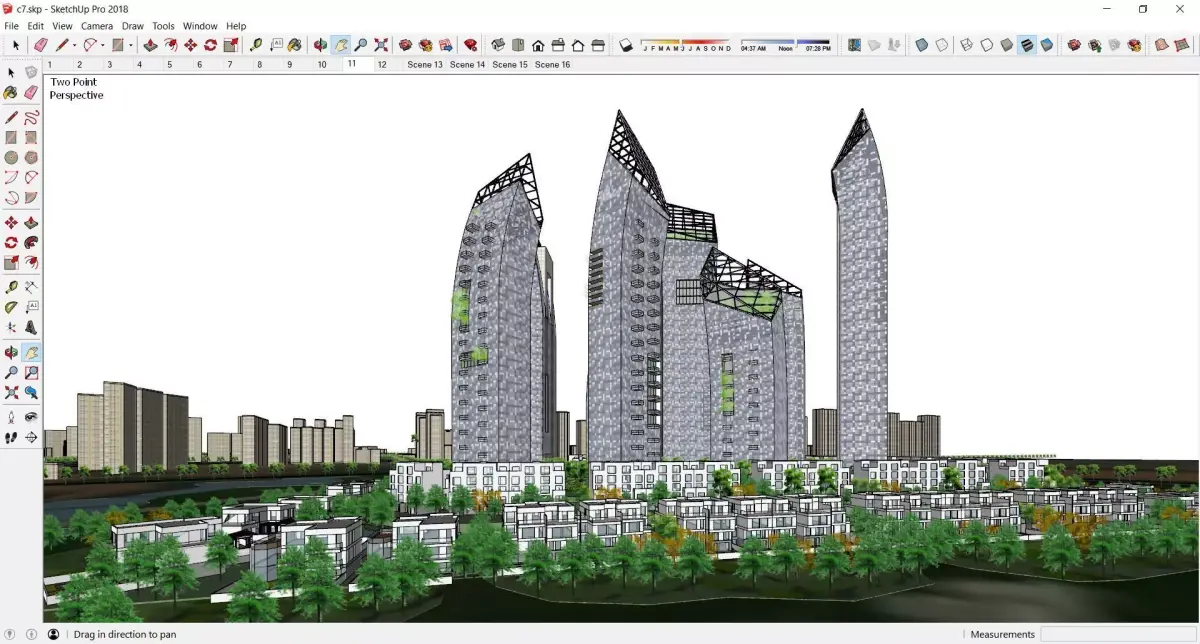Image resolution: width=1200 pixels, height=644 pixels.
Task: Click Push/Pull in the top toolbar
Action: (150, 45)
